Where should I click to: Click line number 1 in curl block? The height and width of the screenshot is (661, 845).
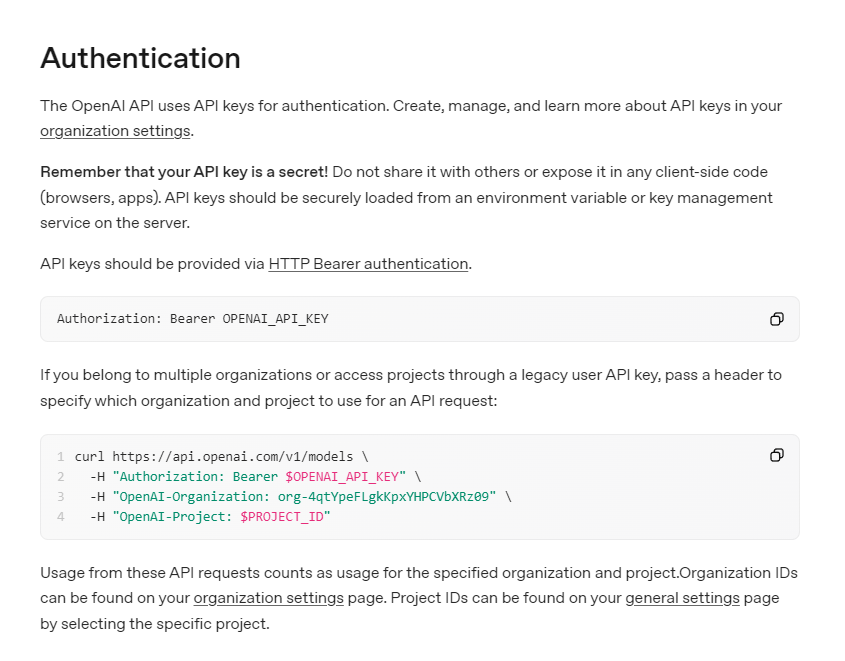(x=60, y=457)
